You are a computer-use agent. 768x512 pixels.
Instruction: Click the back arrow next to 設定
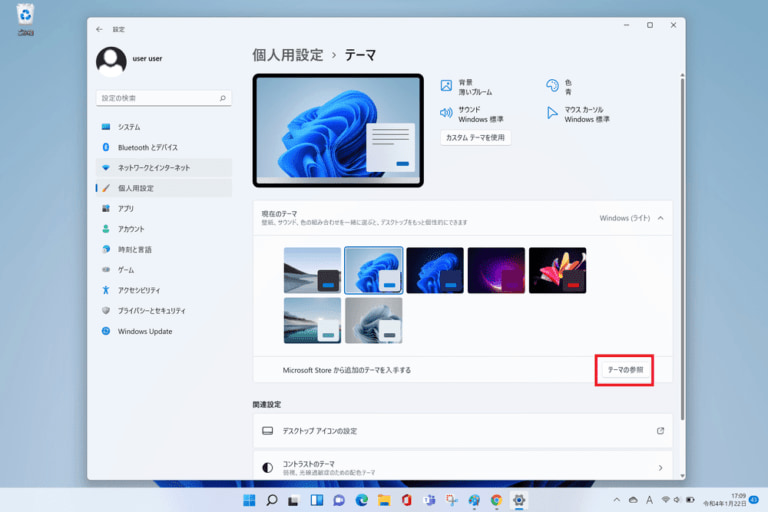[x=99, y=29]
